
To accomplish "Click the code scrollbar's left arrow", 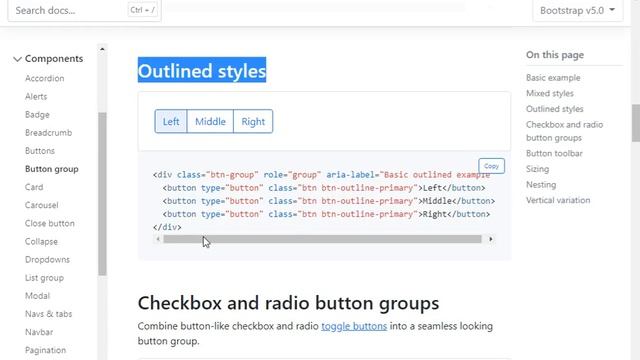I will point(158,239).
